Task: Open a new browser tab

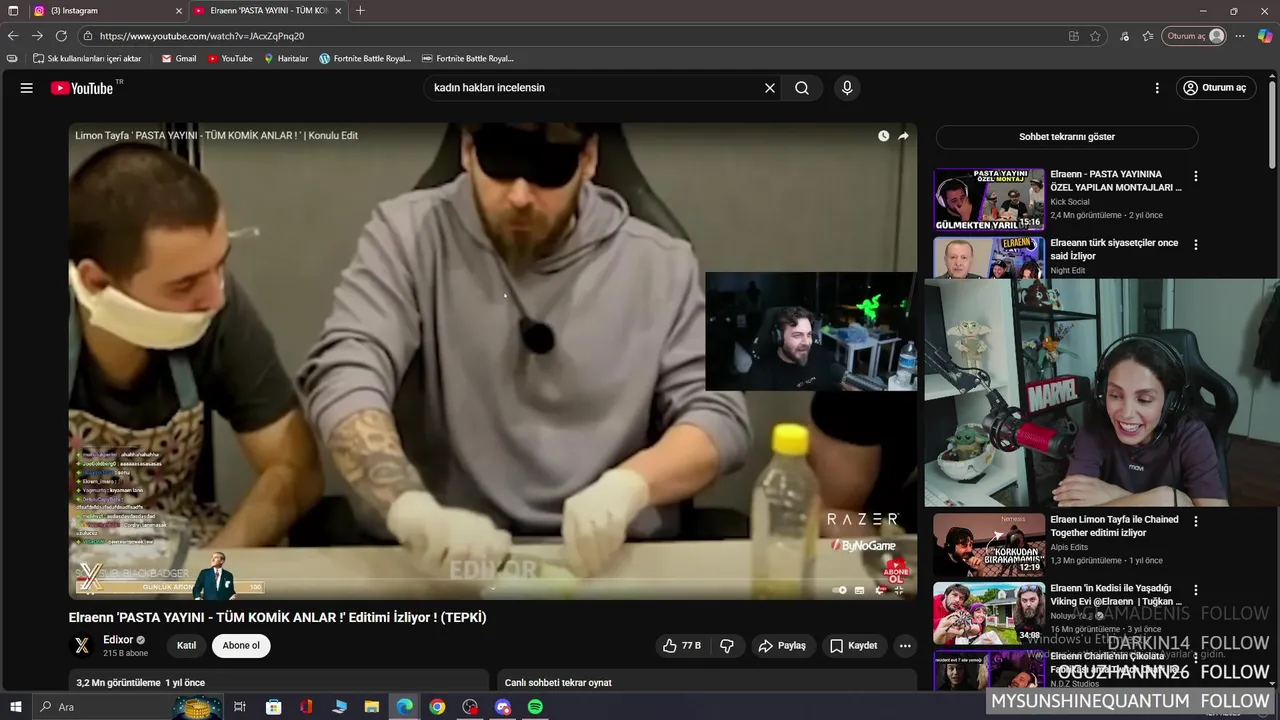Action: 360,11
